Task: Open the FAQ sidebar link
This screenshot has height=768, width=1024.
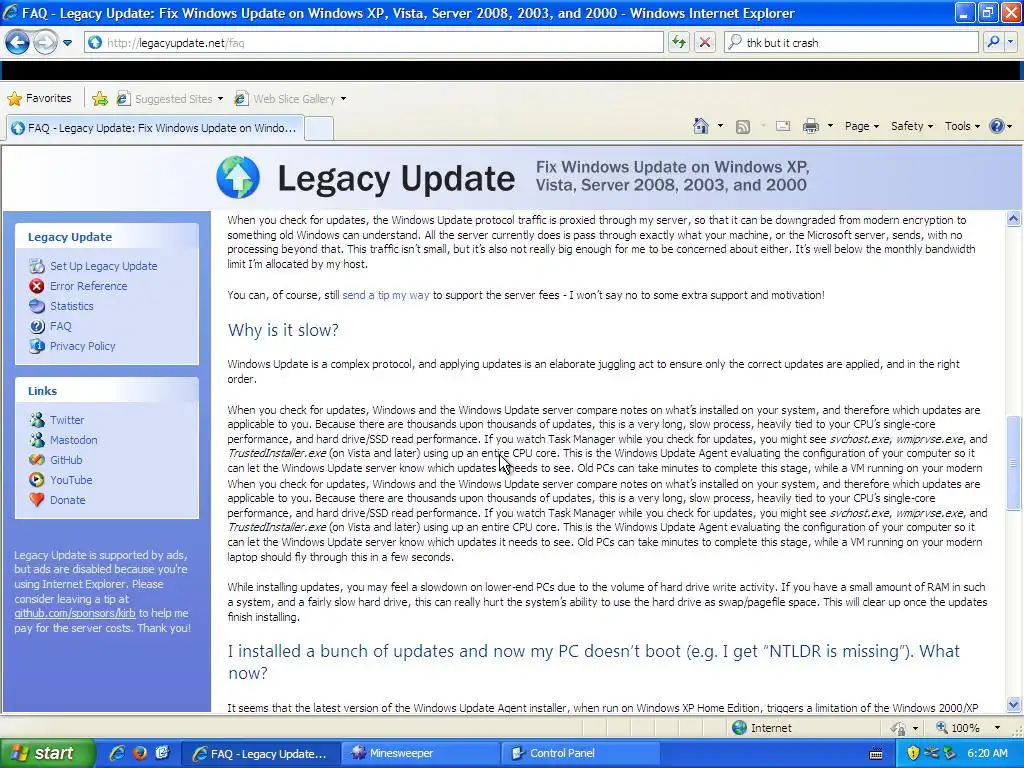Action: click(60, 326)
